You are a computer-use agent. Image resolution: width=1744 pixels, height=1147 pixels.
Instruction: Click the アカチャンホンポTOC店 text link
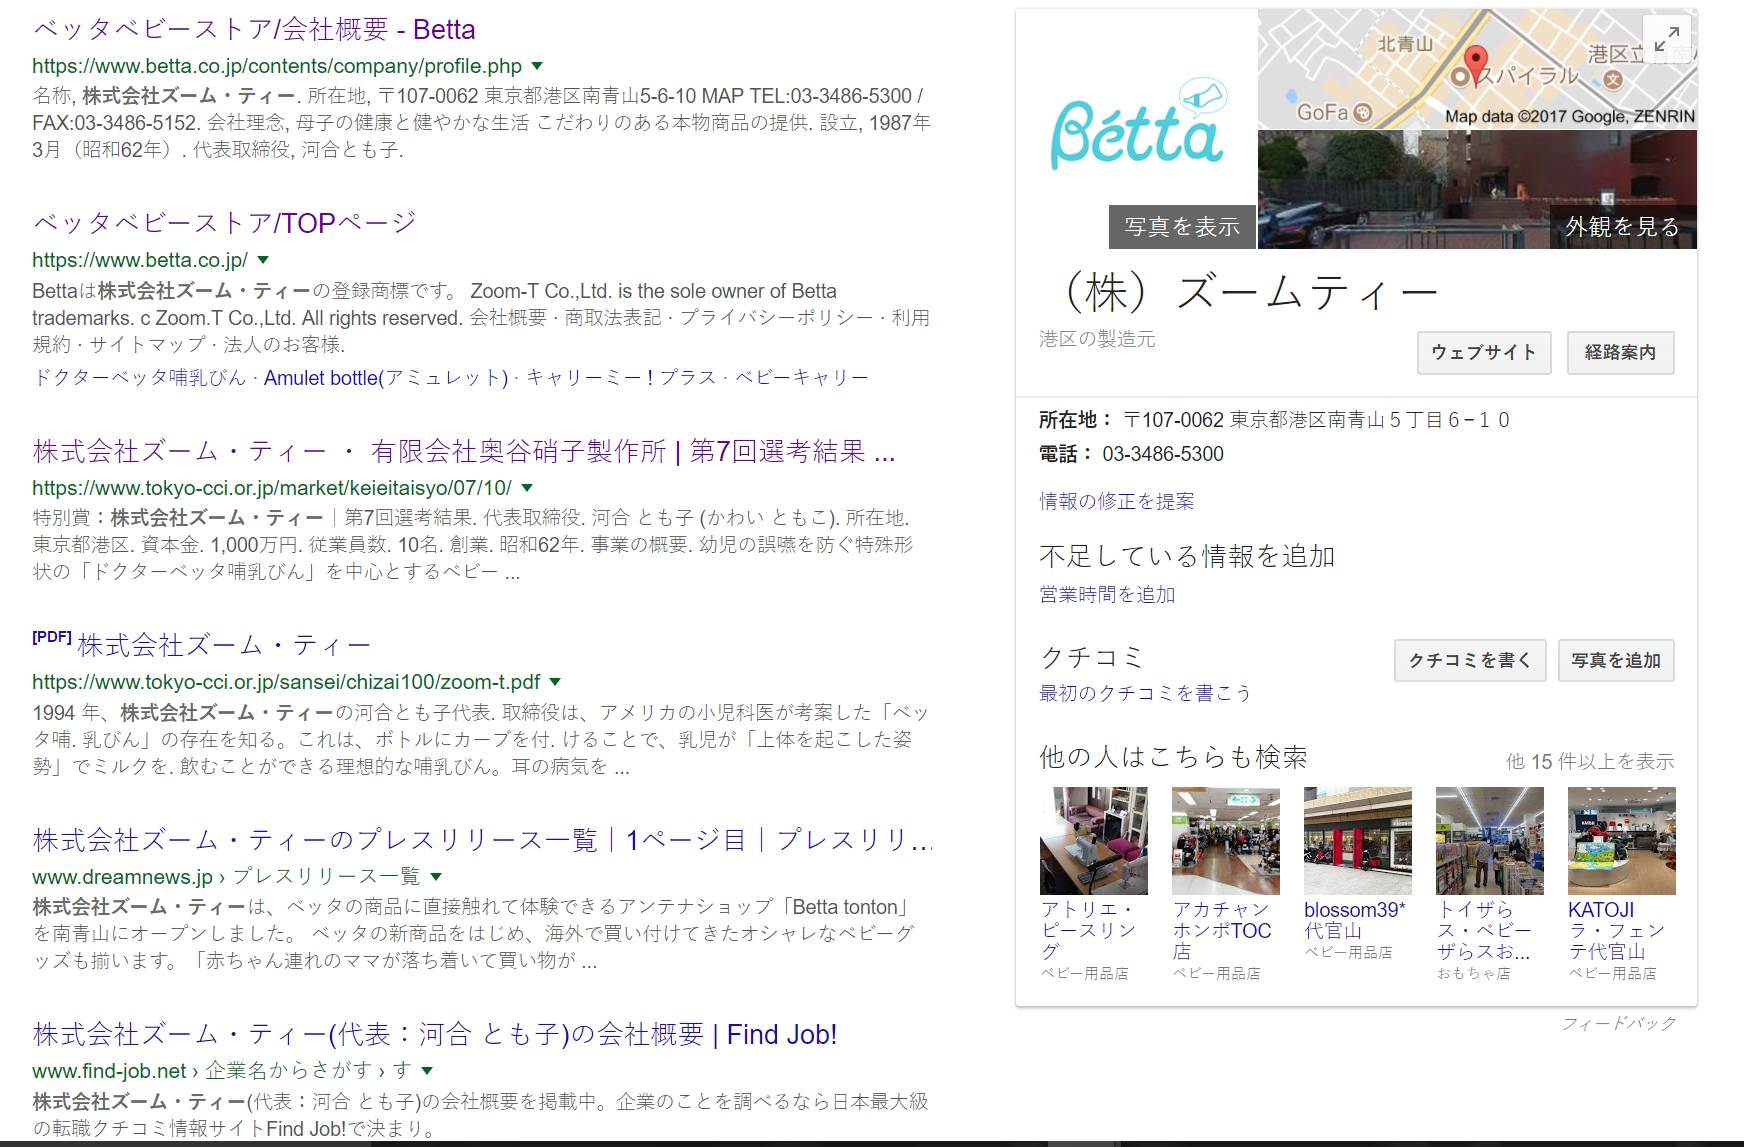pyautogui.click(x=1222, y=930)
